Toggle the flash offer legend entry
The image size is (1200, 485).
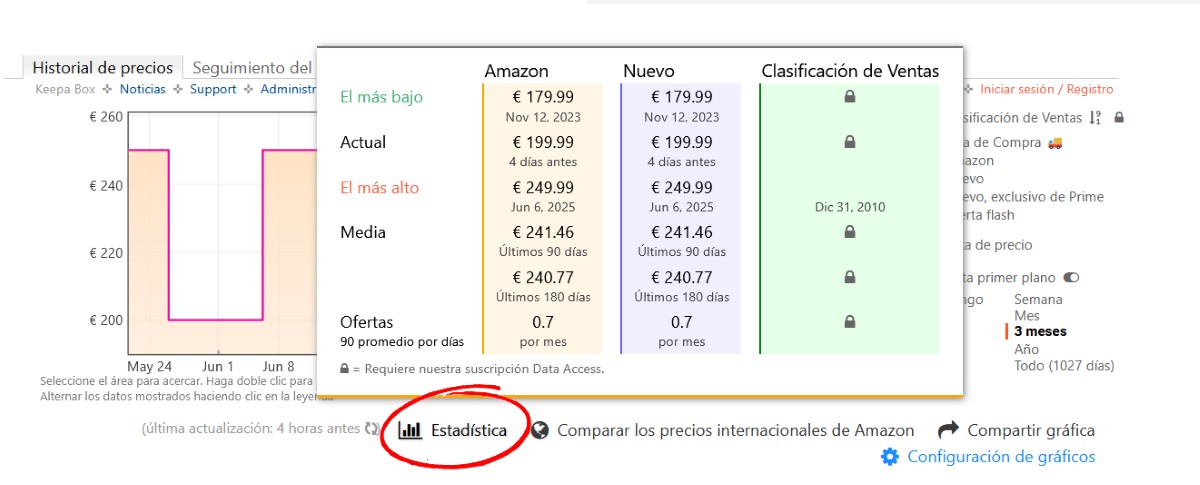tap(988, 215)
